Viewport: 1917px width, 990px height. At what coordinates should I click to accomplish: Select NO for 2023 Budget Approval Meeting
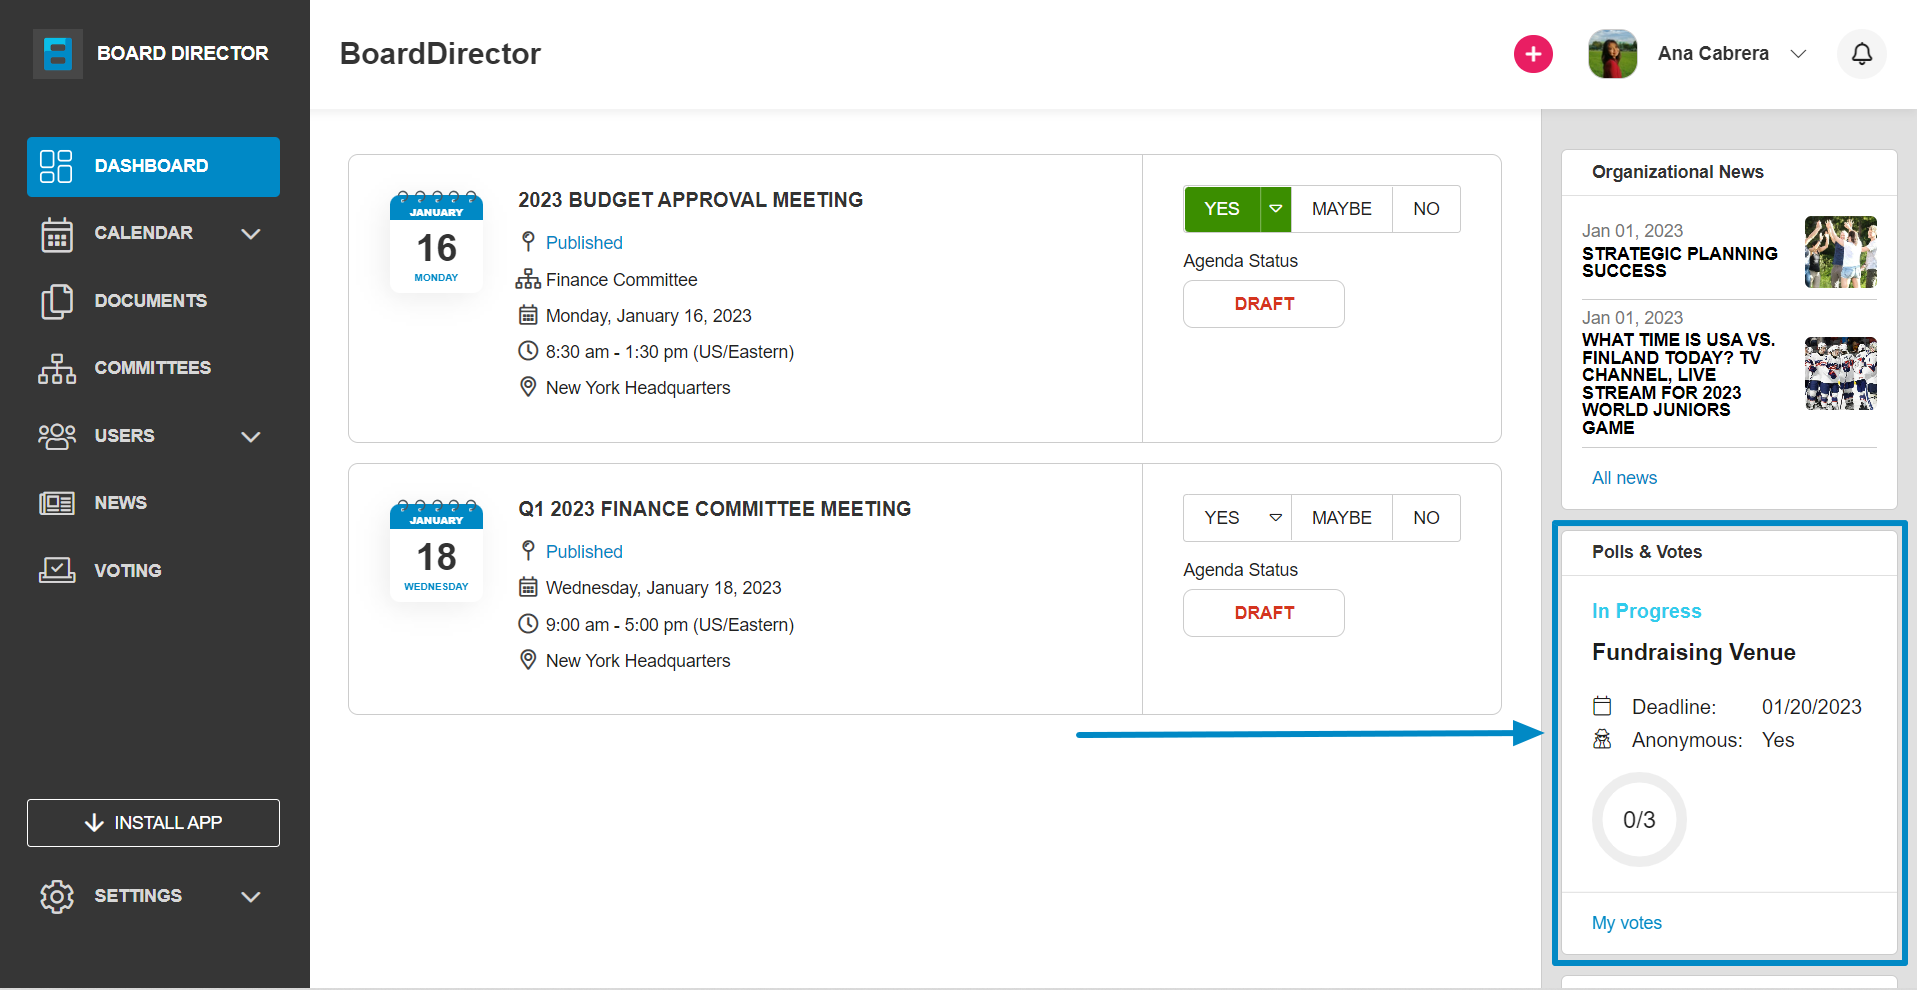1426,209
